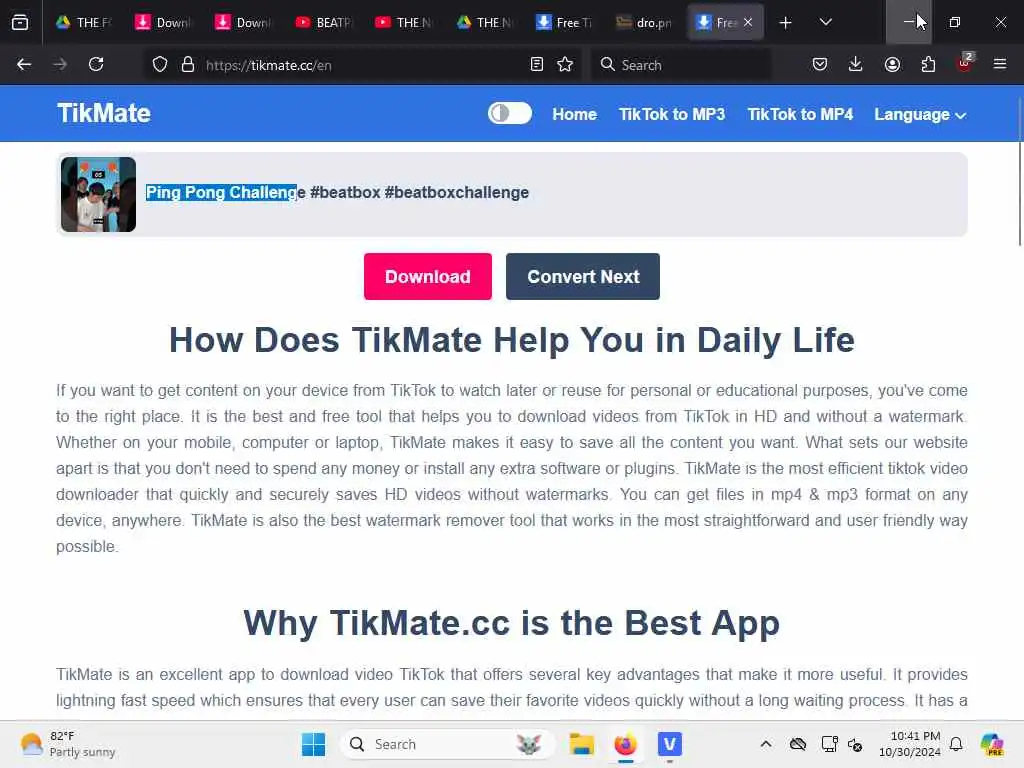Click the #beatboxchallenge hashtag text
Image resolution: width=1024 pixels, height=768 pixels.
click(x=456, y=193)
